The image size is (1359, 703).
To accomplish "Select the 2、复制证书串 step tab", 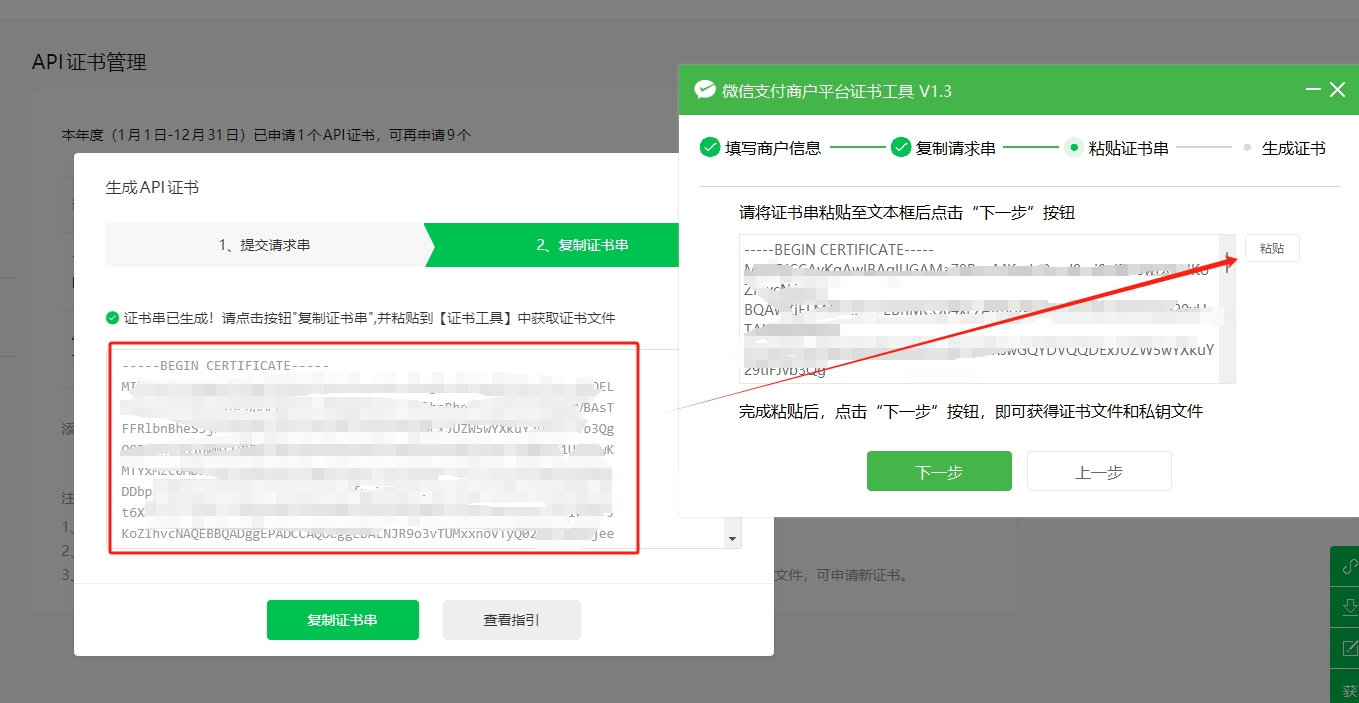I will 581,245.
